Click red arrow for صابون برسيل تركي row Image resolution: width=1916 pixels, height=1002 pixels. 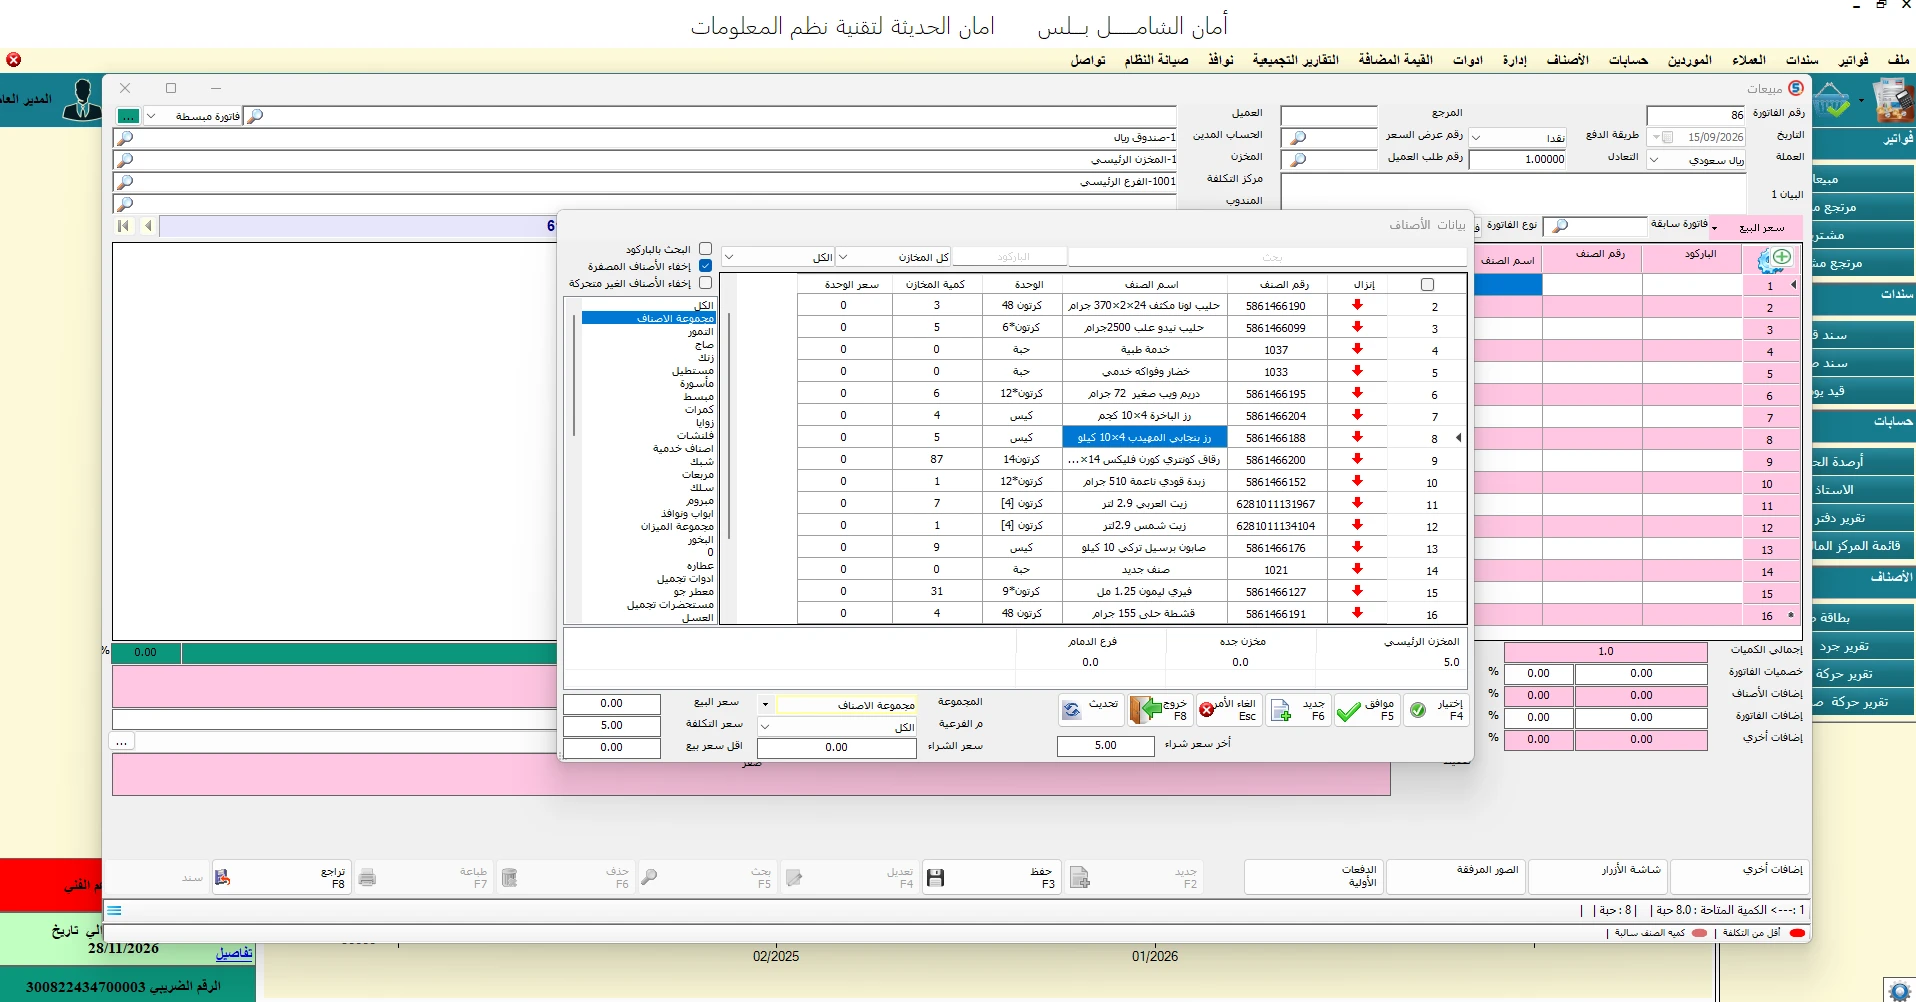(x=1357, y=547)
